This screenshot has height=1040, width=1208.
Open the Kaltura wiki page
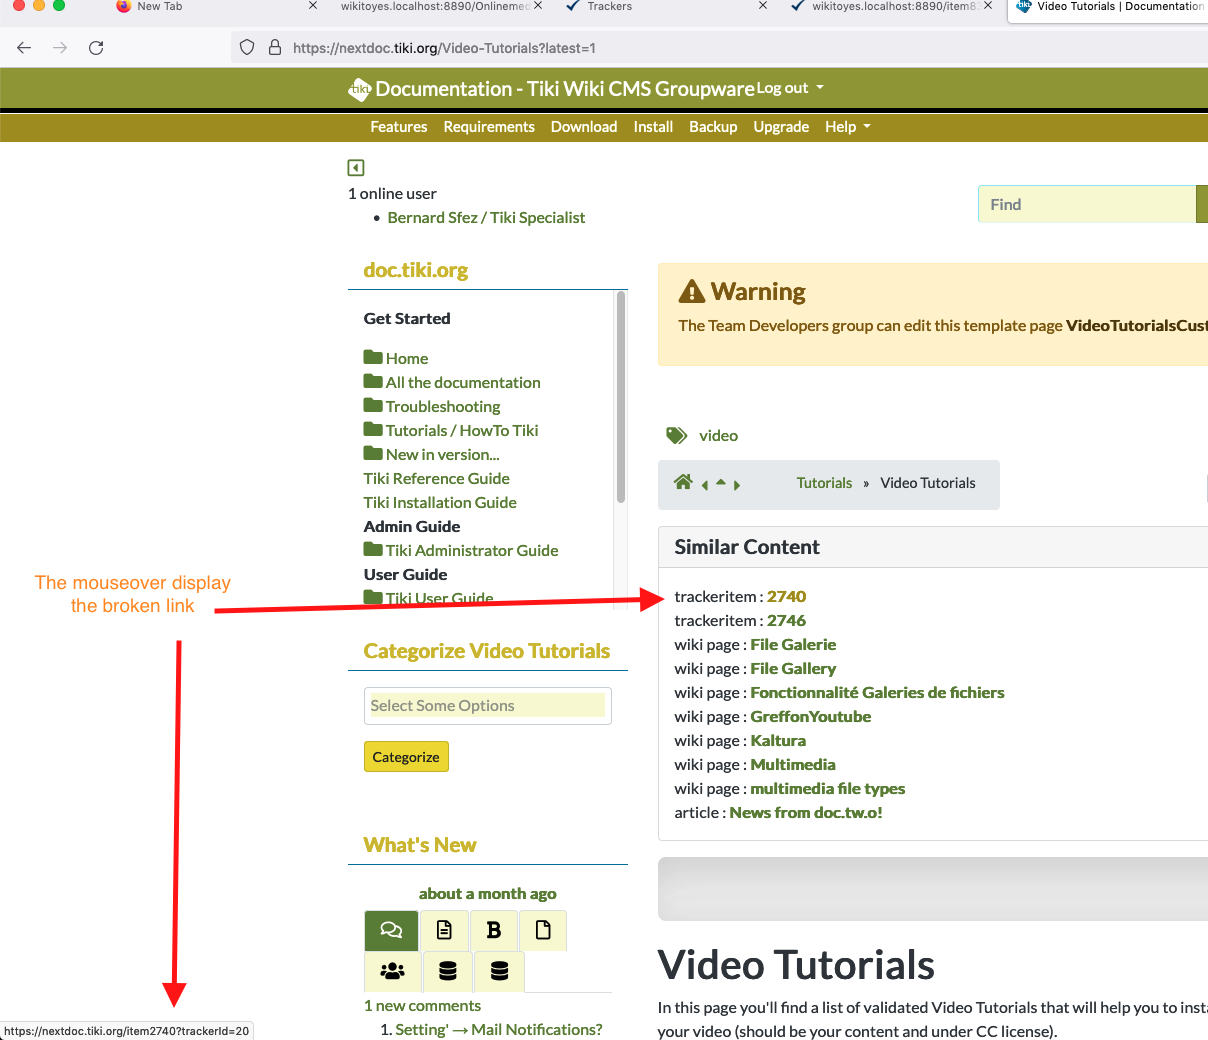click(x=778, y=740)
